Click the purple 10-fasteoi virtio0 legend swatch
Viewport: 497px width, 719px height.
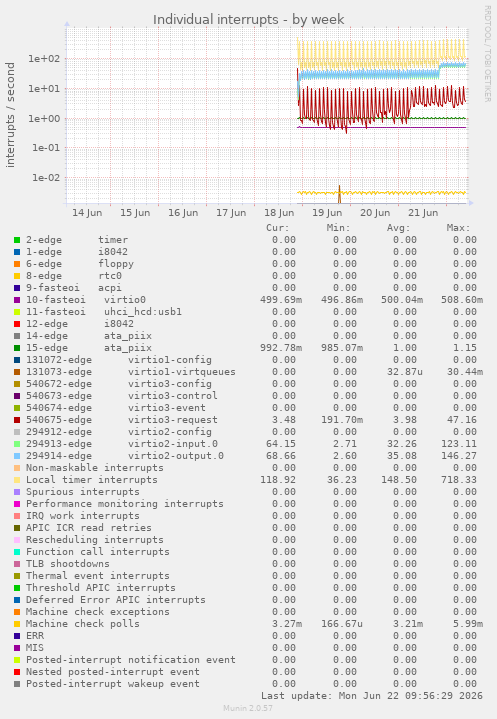(17, 300)
